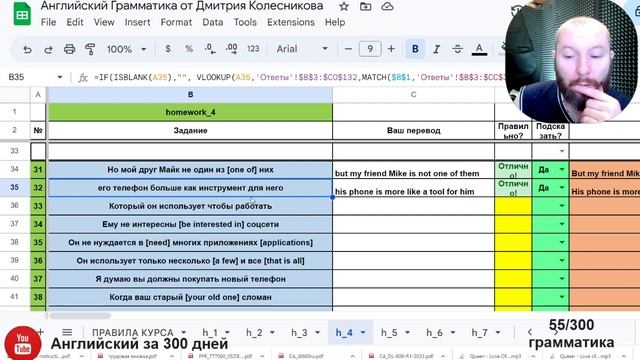Check the cloud save status icon
Image resolution: width=640 pixels, height=360 pixels.
[x=387, y=7]
